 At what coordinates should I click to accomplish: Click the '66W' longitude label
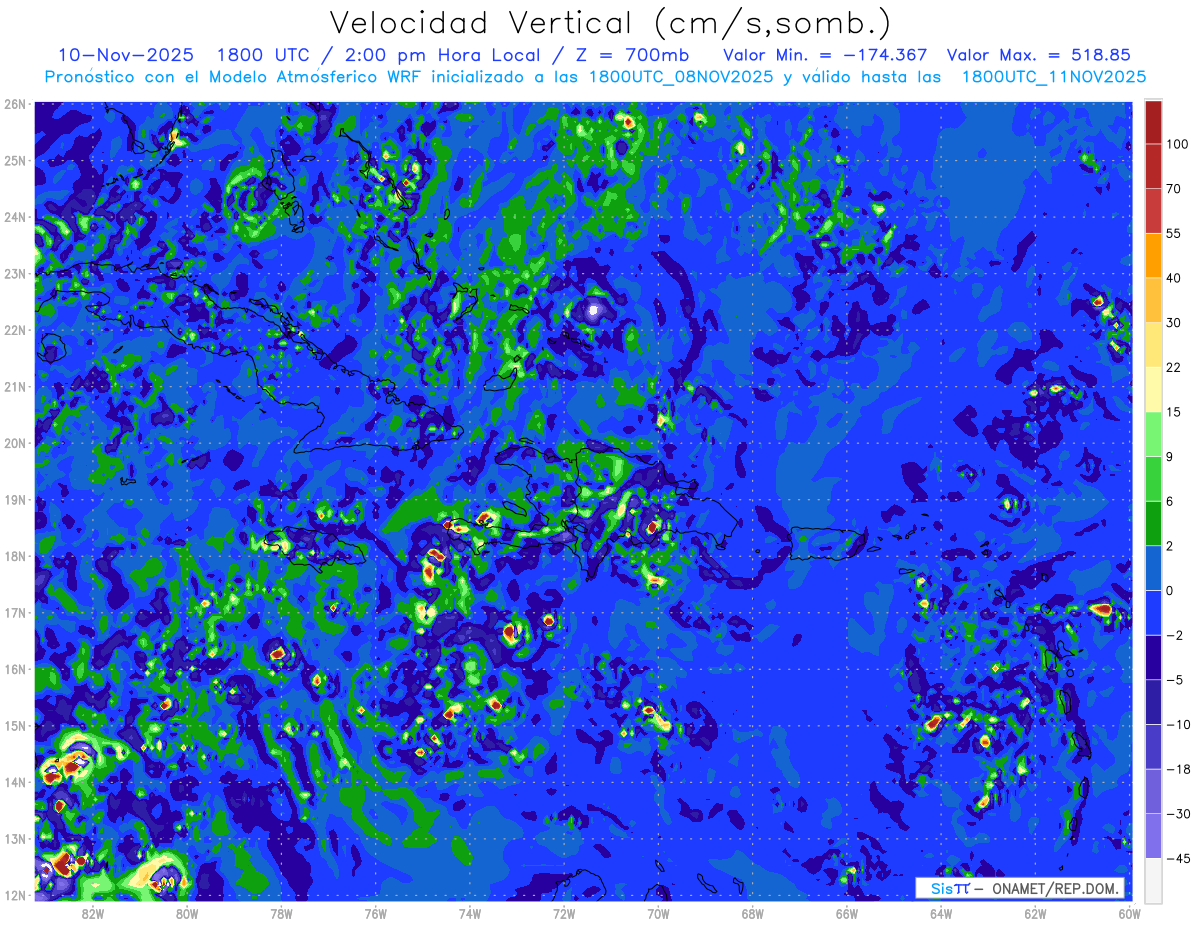click(x=847, y=913)
